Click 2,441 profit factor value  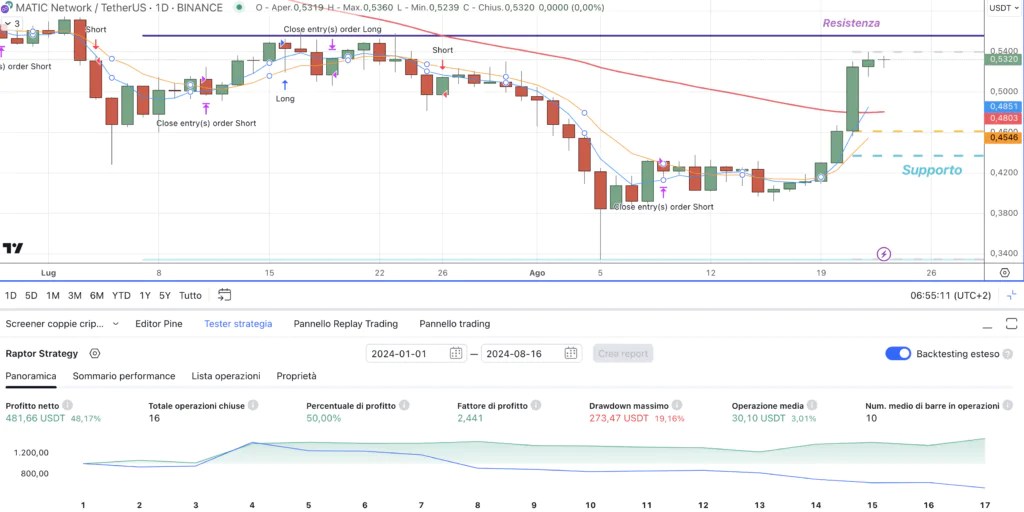[470, 418]
